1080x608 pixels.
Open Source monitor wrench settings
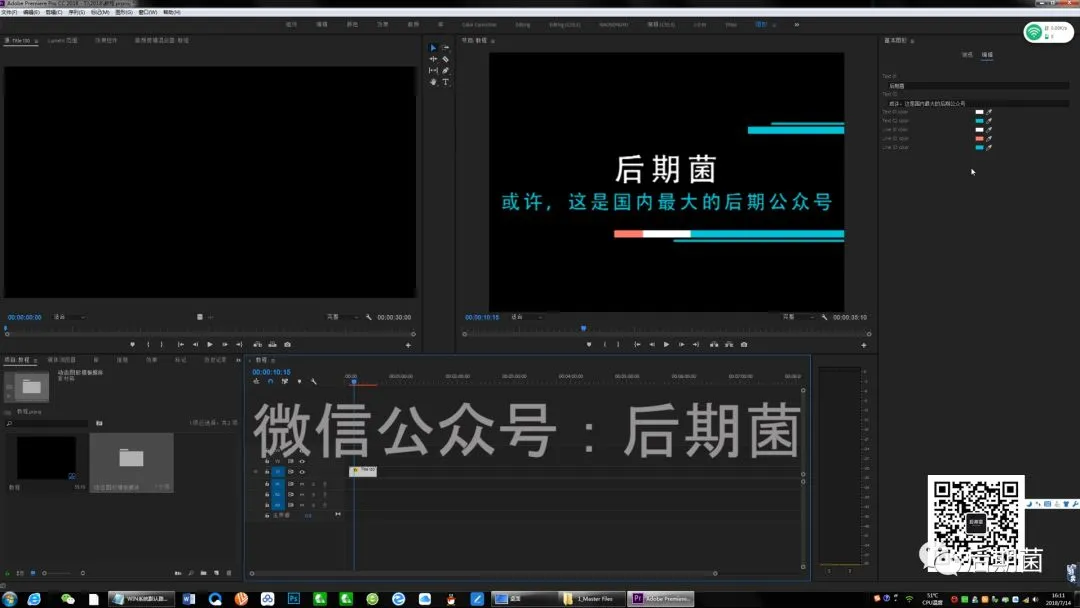(368, 317)
